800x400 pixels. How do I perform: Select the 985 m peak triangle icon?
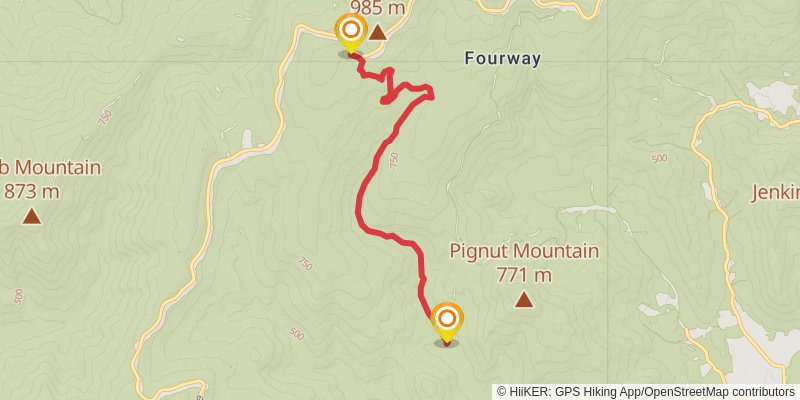pos(378,33)
